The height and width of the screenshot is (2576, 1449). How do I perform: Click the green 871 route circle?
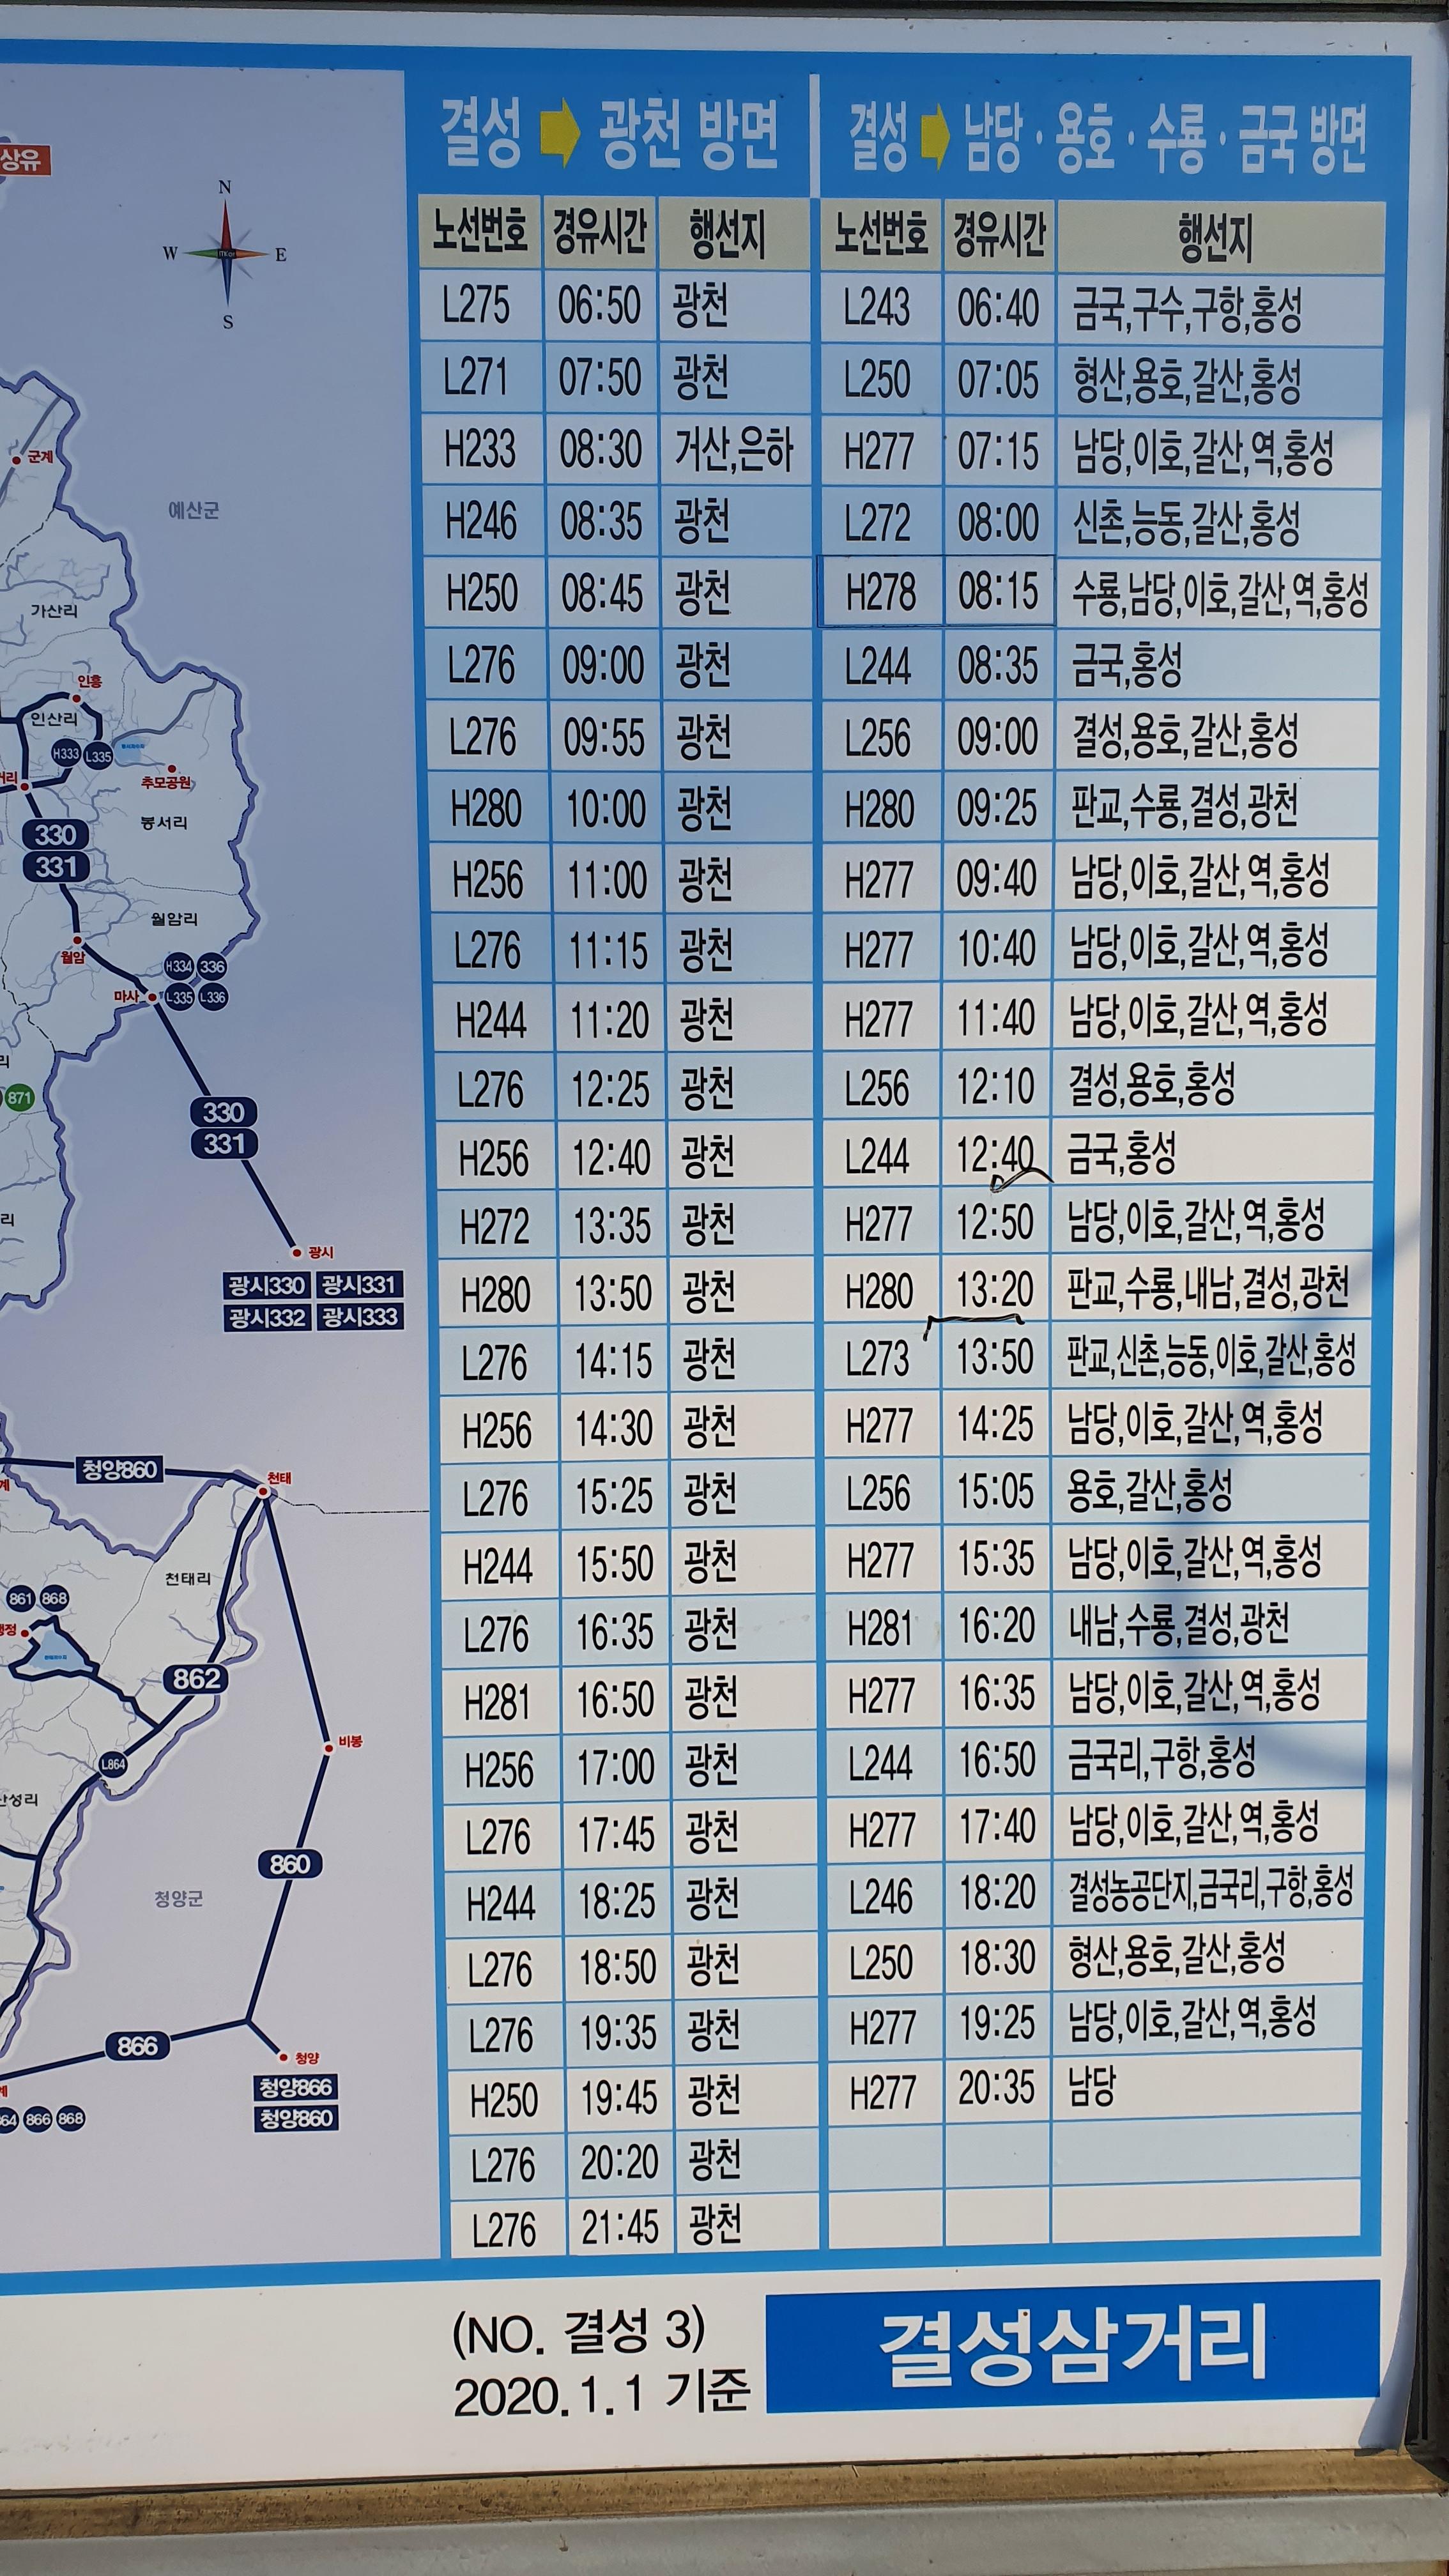click(20, 1097)
